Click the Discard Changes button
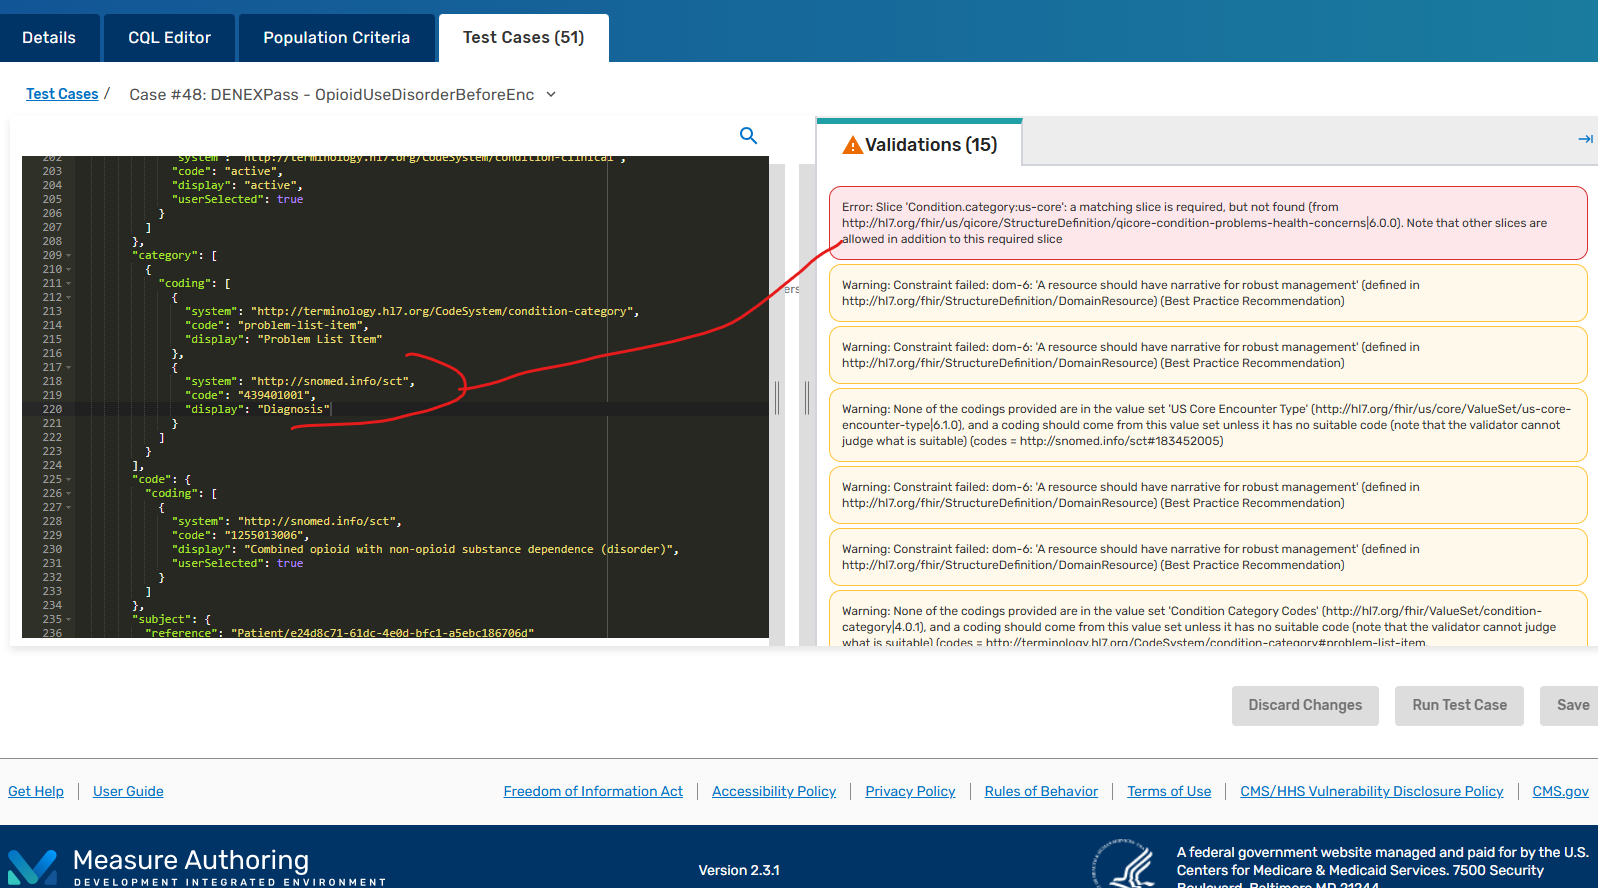 point(1304,706)
